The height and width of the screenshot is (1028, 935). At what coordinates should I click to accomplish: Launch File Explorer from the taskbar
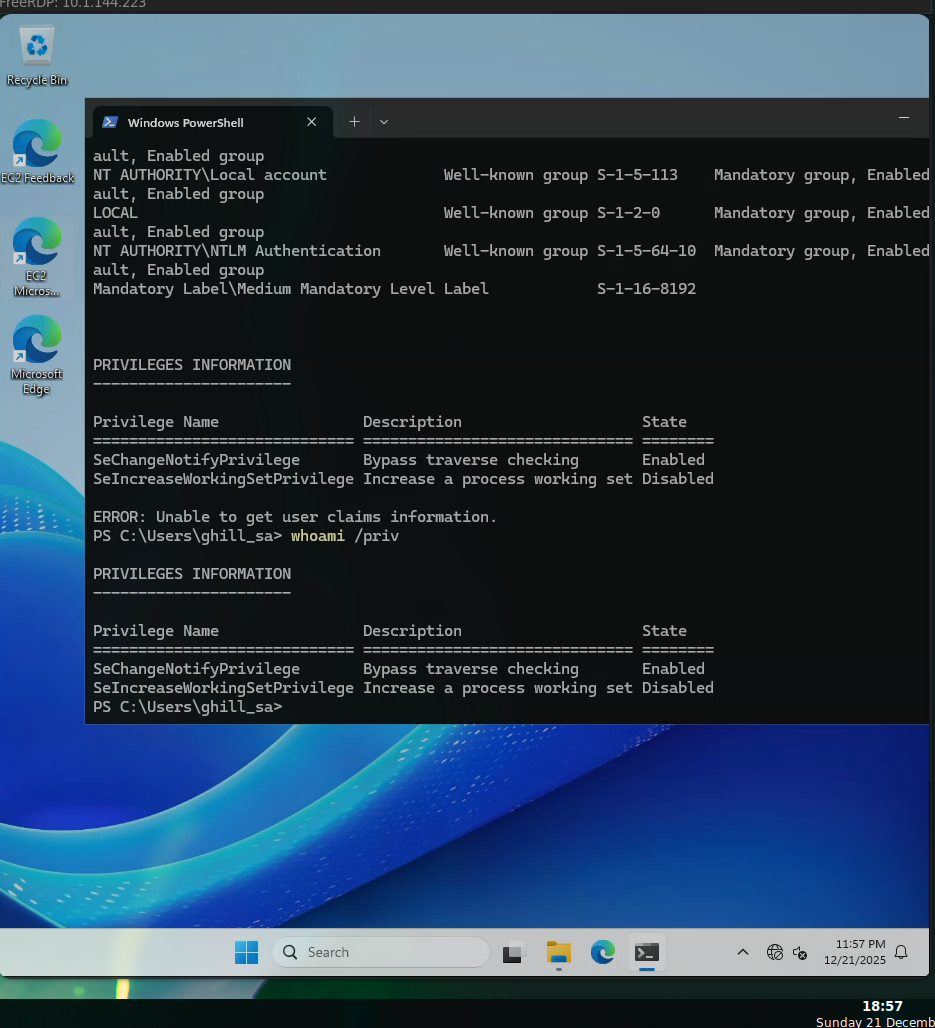tap(558, 953)
